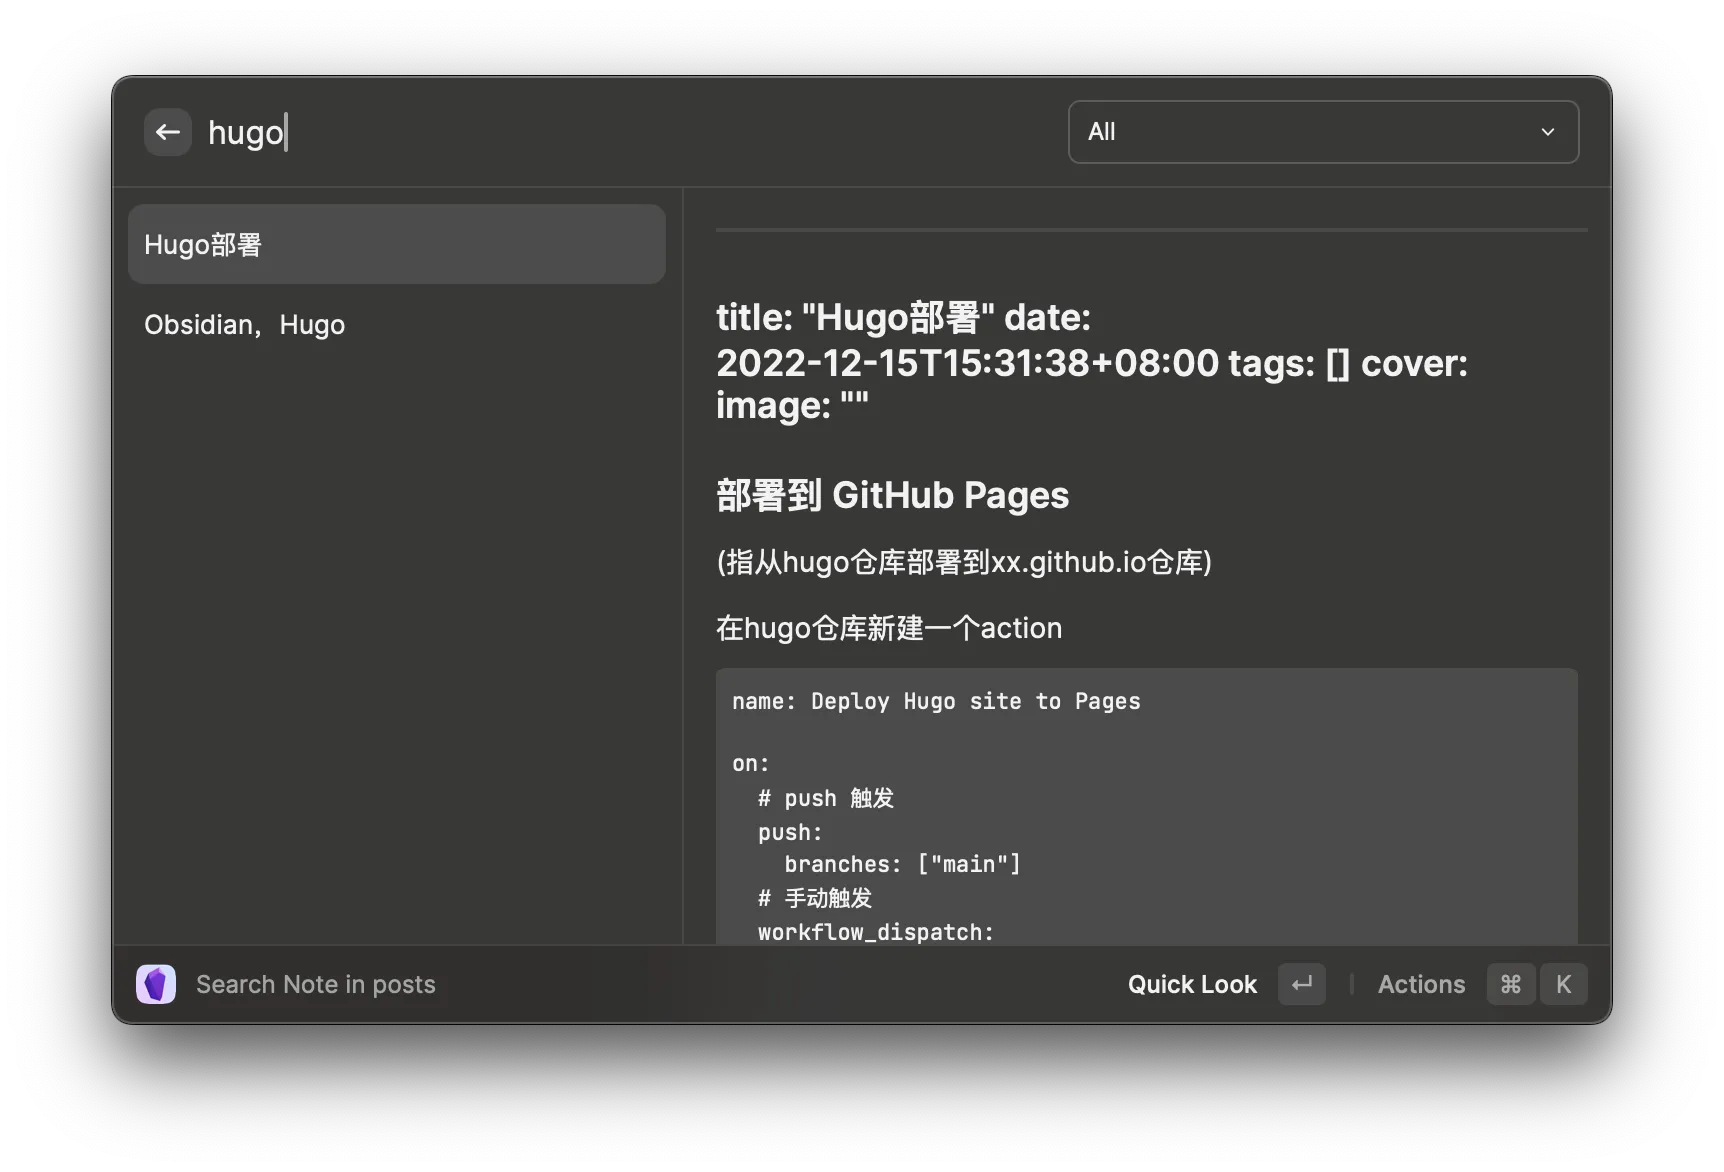Click the back arrow button
The height and width of the screenshot is (1172, 1724).
[168, 132]
